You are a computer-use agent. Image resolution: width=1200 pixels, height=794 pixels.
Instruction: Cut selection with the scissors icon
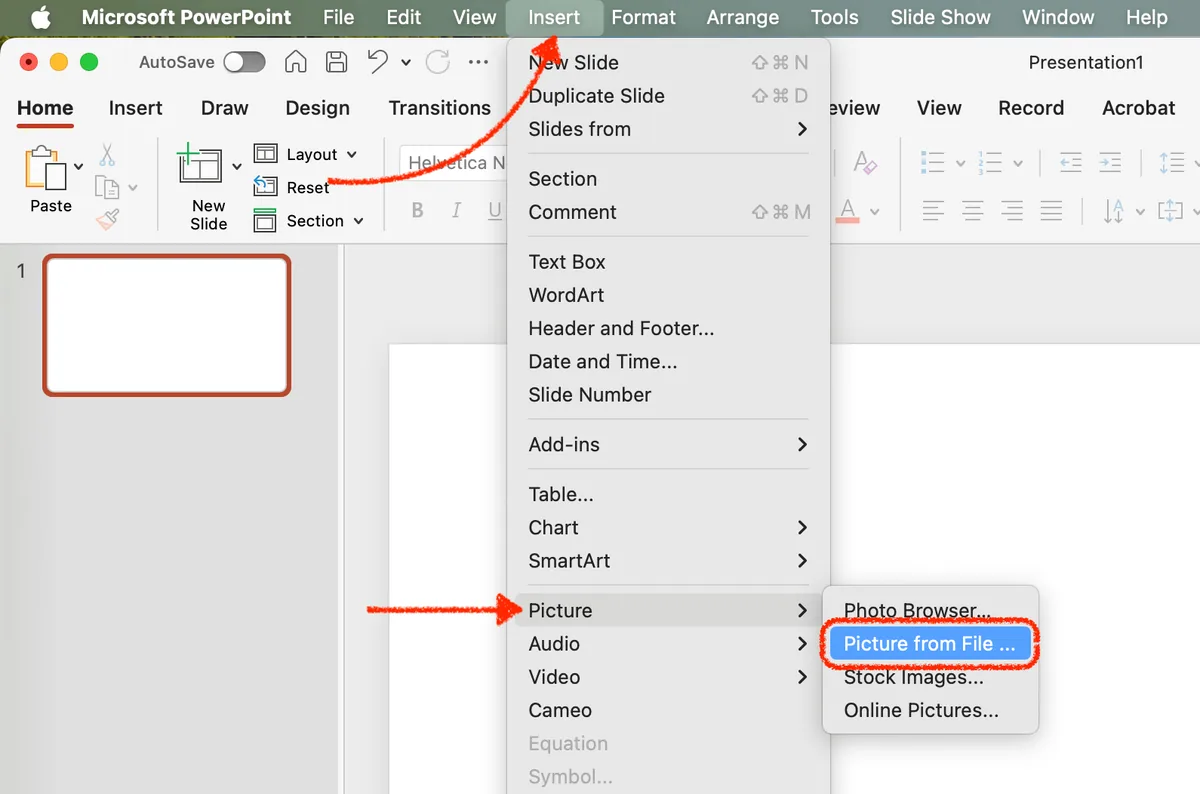[x=107, y=155]
